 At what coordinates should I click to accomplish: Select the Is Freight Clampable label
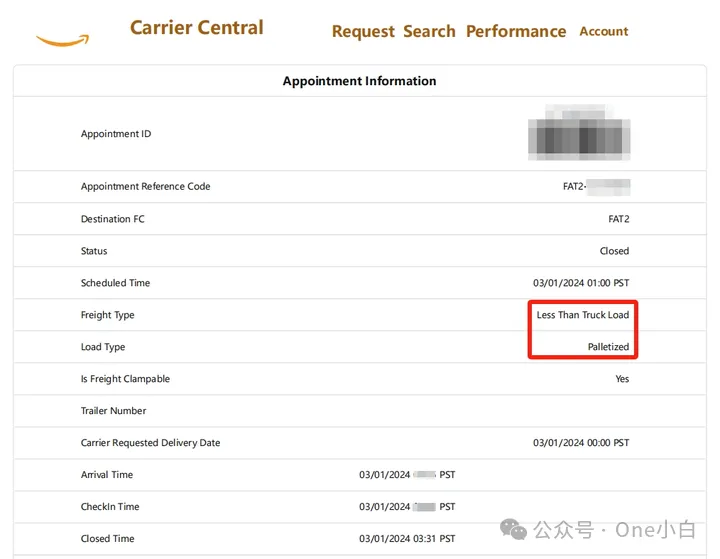pos(125,379)
